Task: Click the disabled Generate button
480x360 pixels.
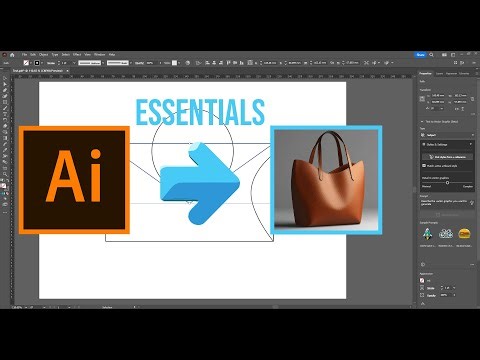Action: pyautogui.click(x=447, y=215)
